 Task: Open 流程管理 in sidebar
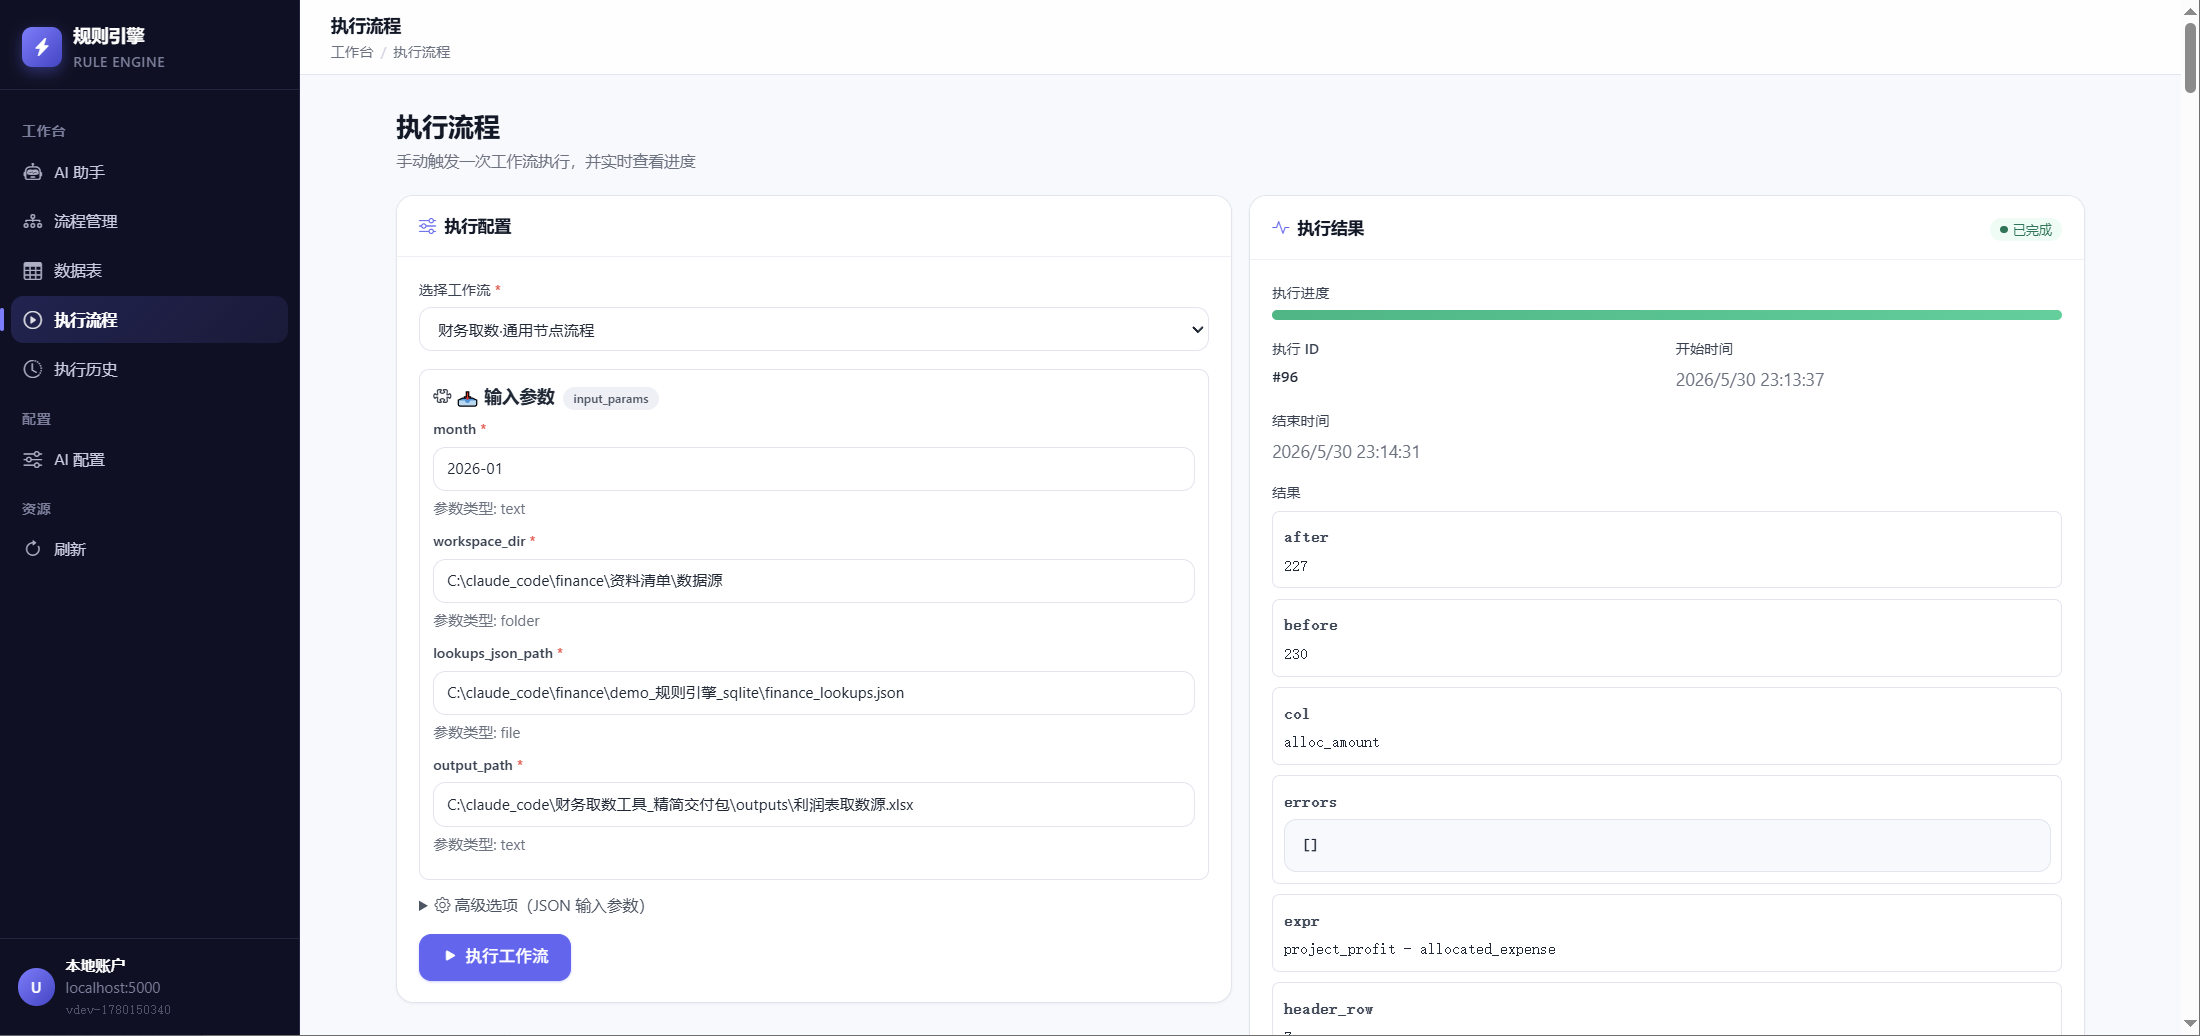point(149,221)
